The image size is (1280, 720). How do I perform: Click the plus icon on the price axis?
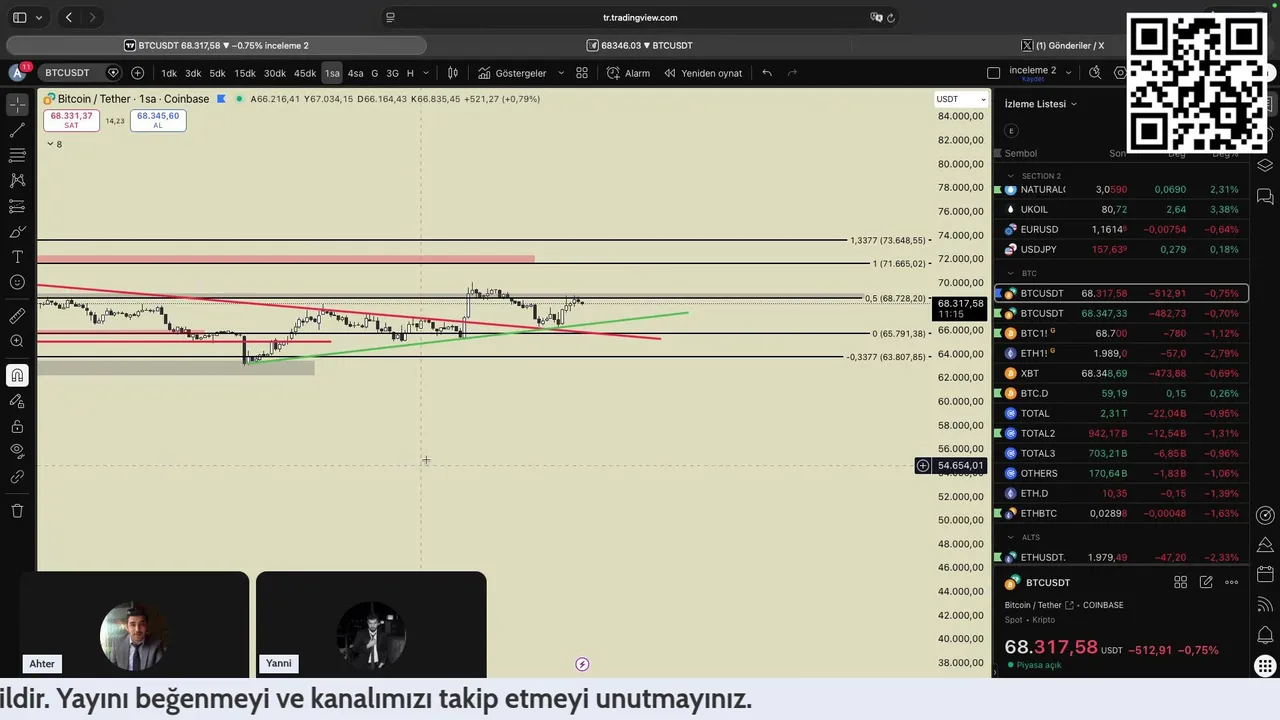(923, 466)
